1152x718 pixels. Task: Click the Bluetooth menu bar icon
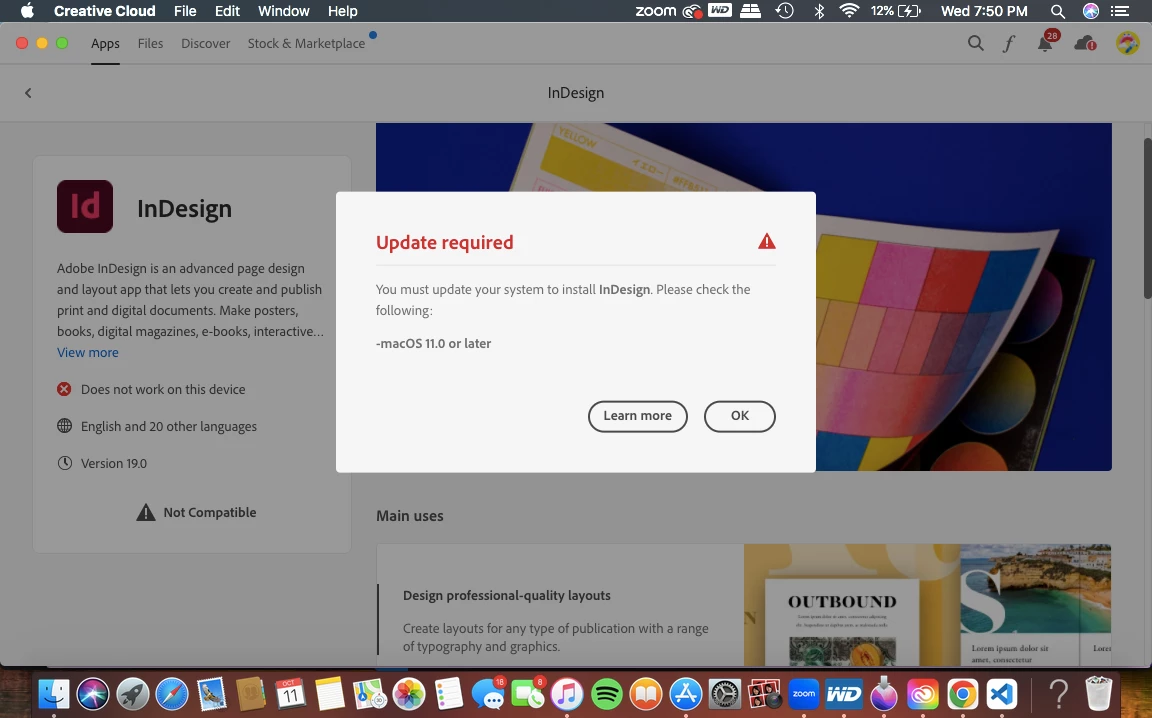[x=819, y=11]
